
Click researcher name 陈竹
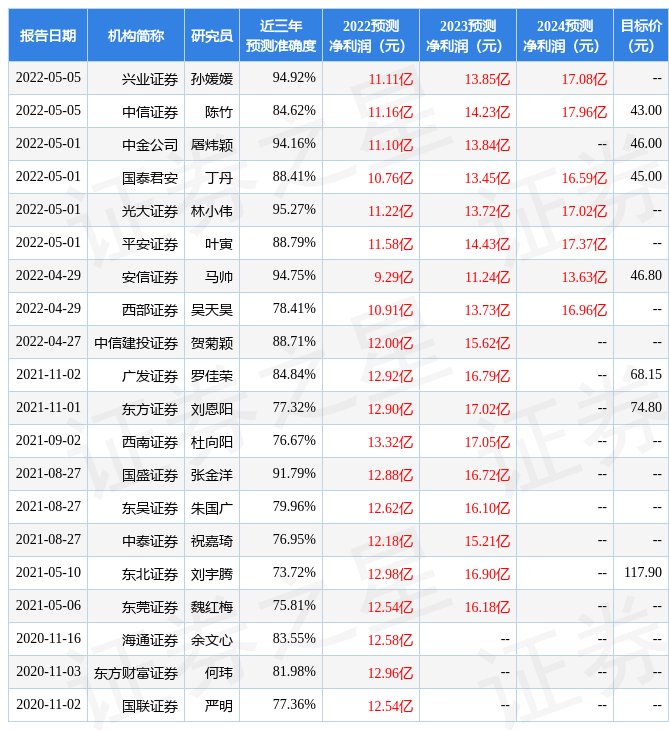click(x=219, y=112)
